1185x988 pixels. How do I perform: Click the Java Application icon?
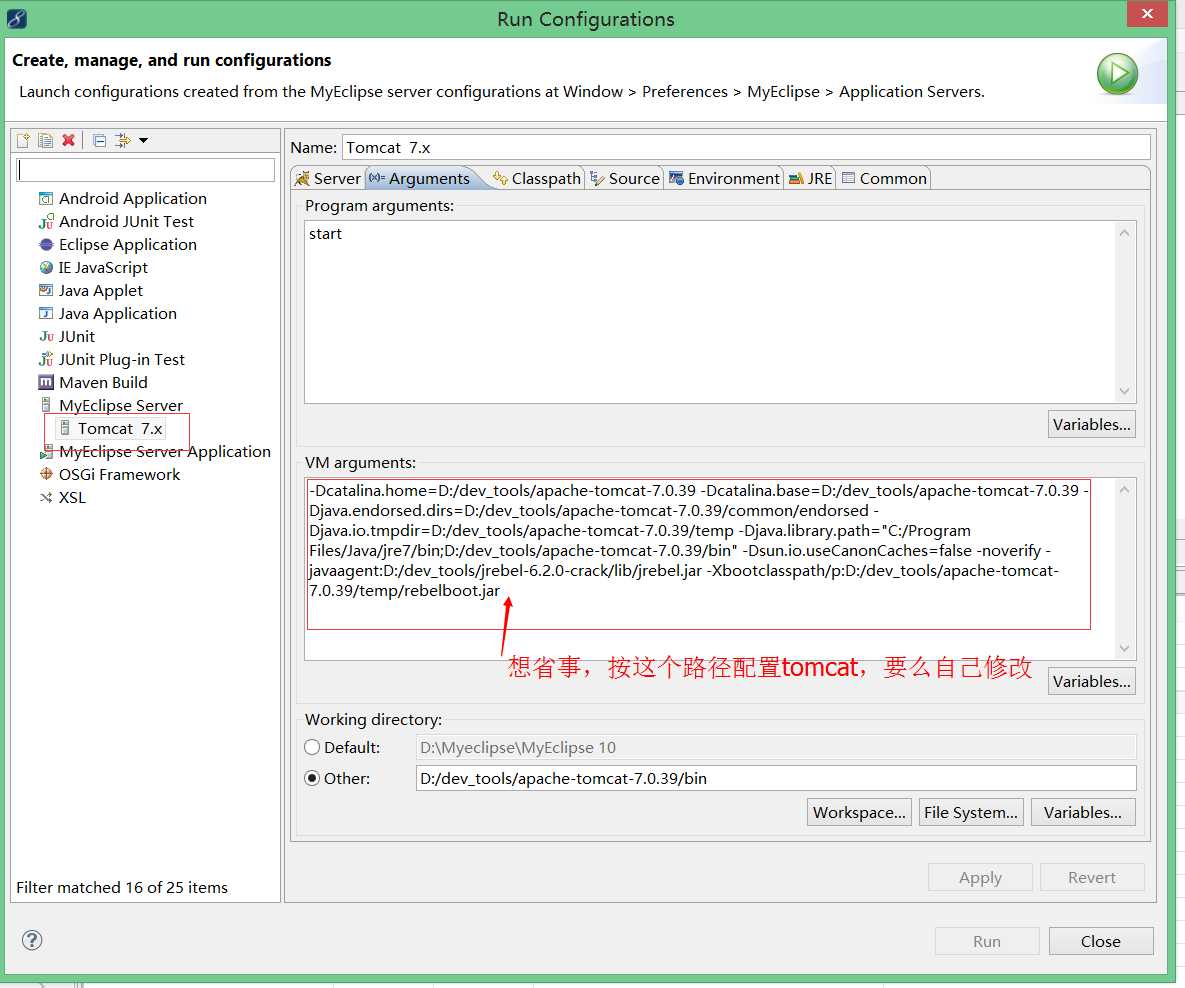46,314
